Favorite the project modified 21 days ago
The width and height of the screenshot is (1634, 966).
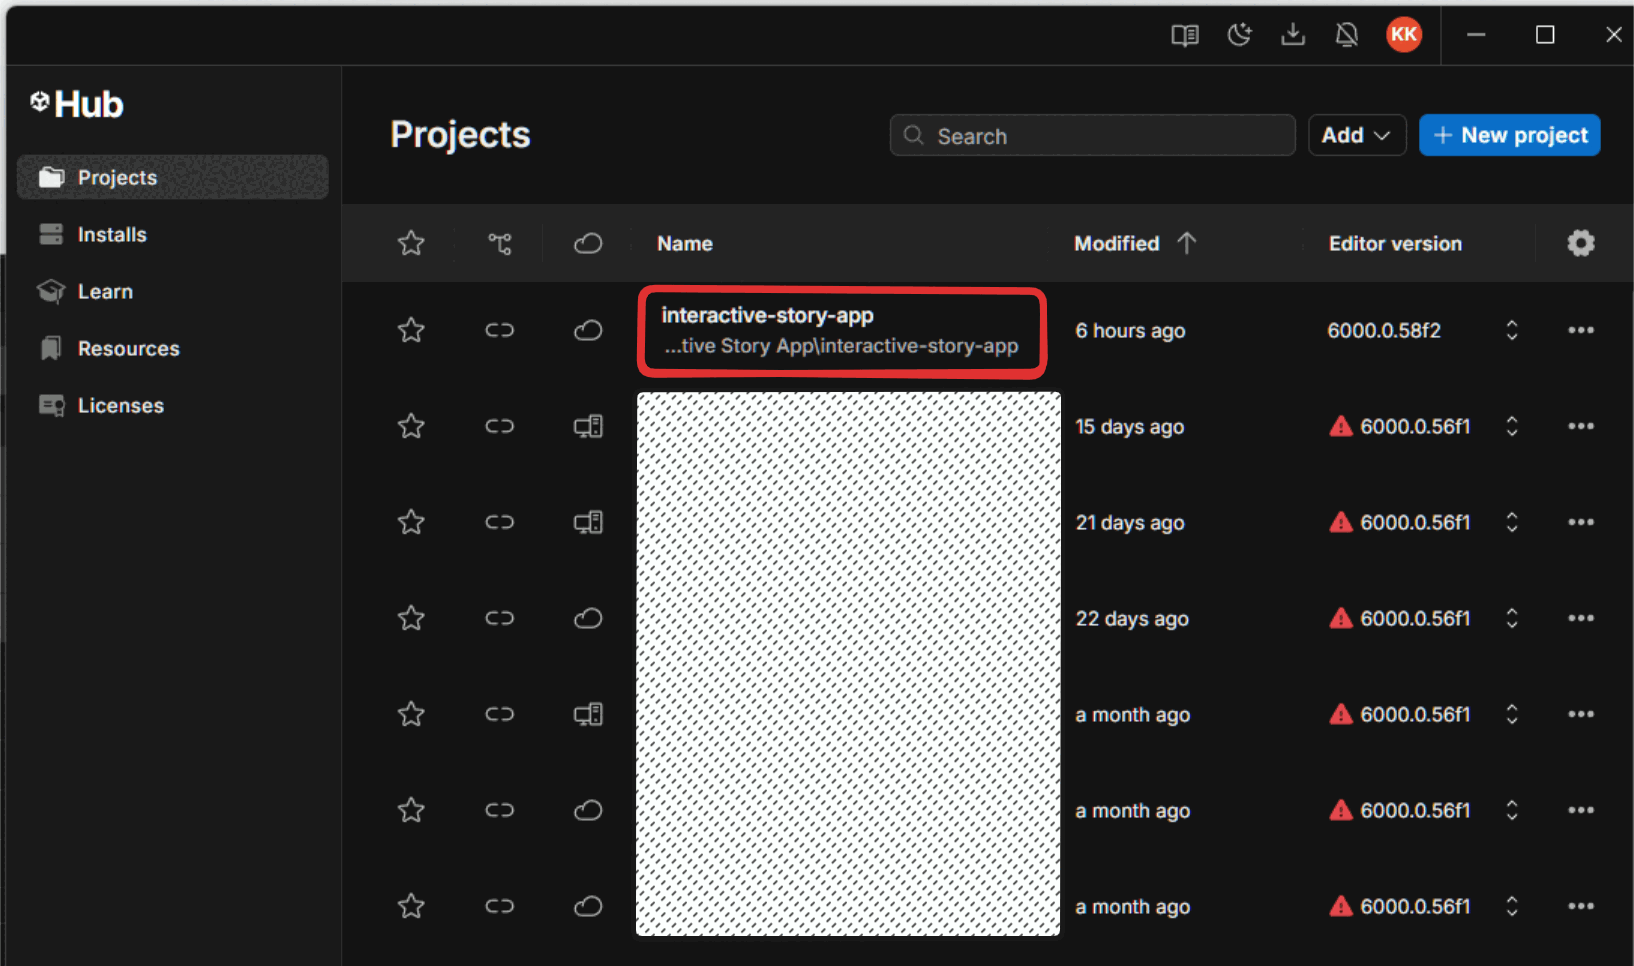coord(411,521)
